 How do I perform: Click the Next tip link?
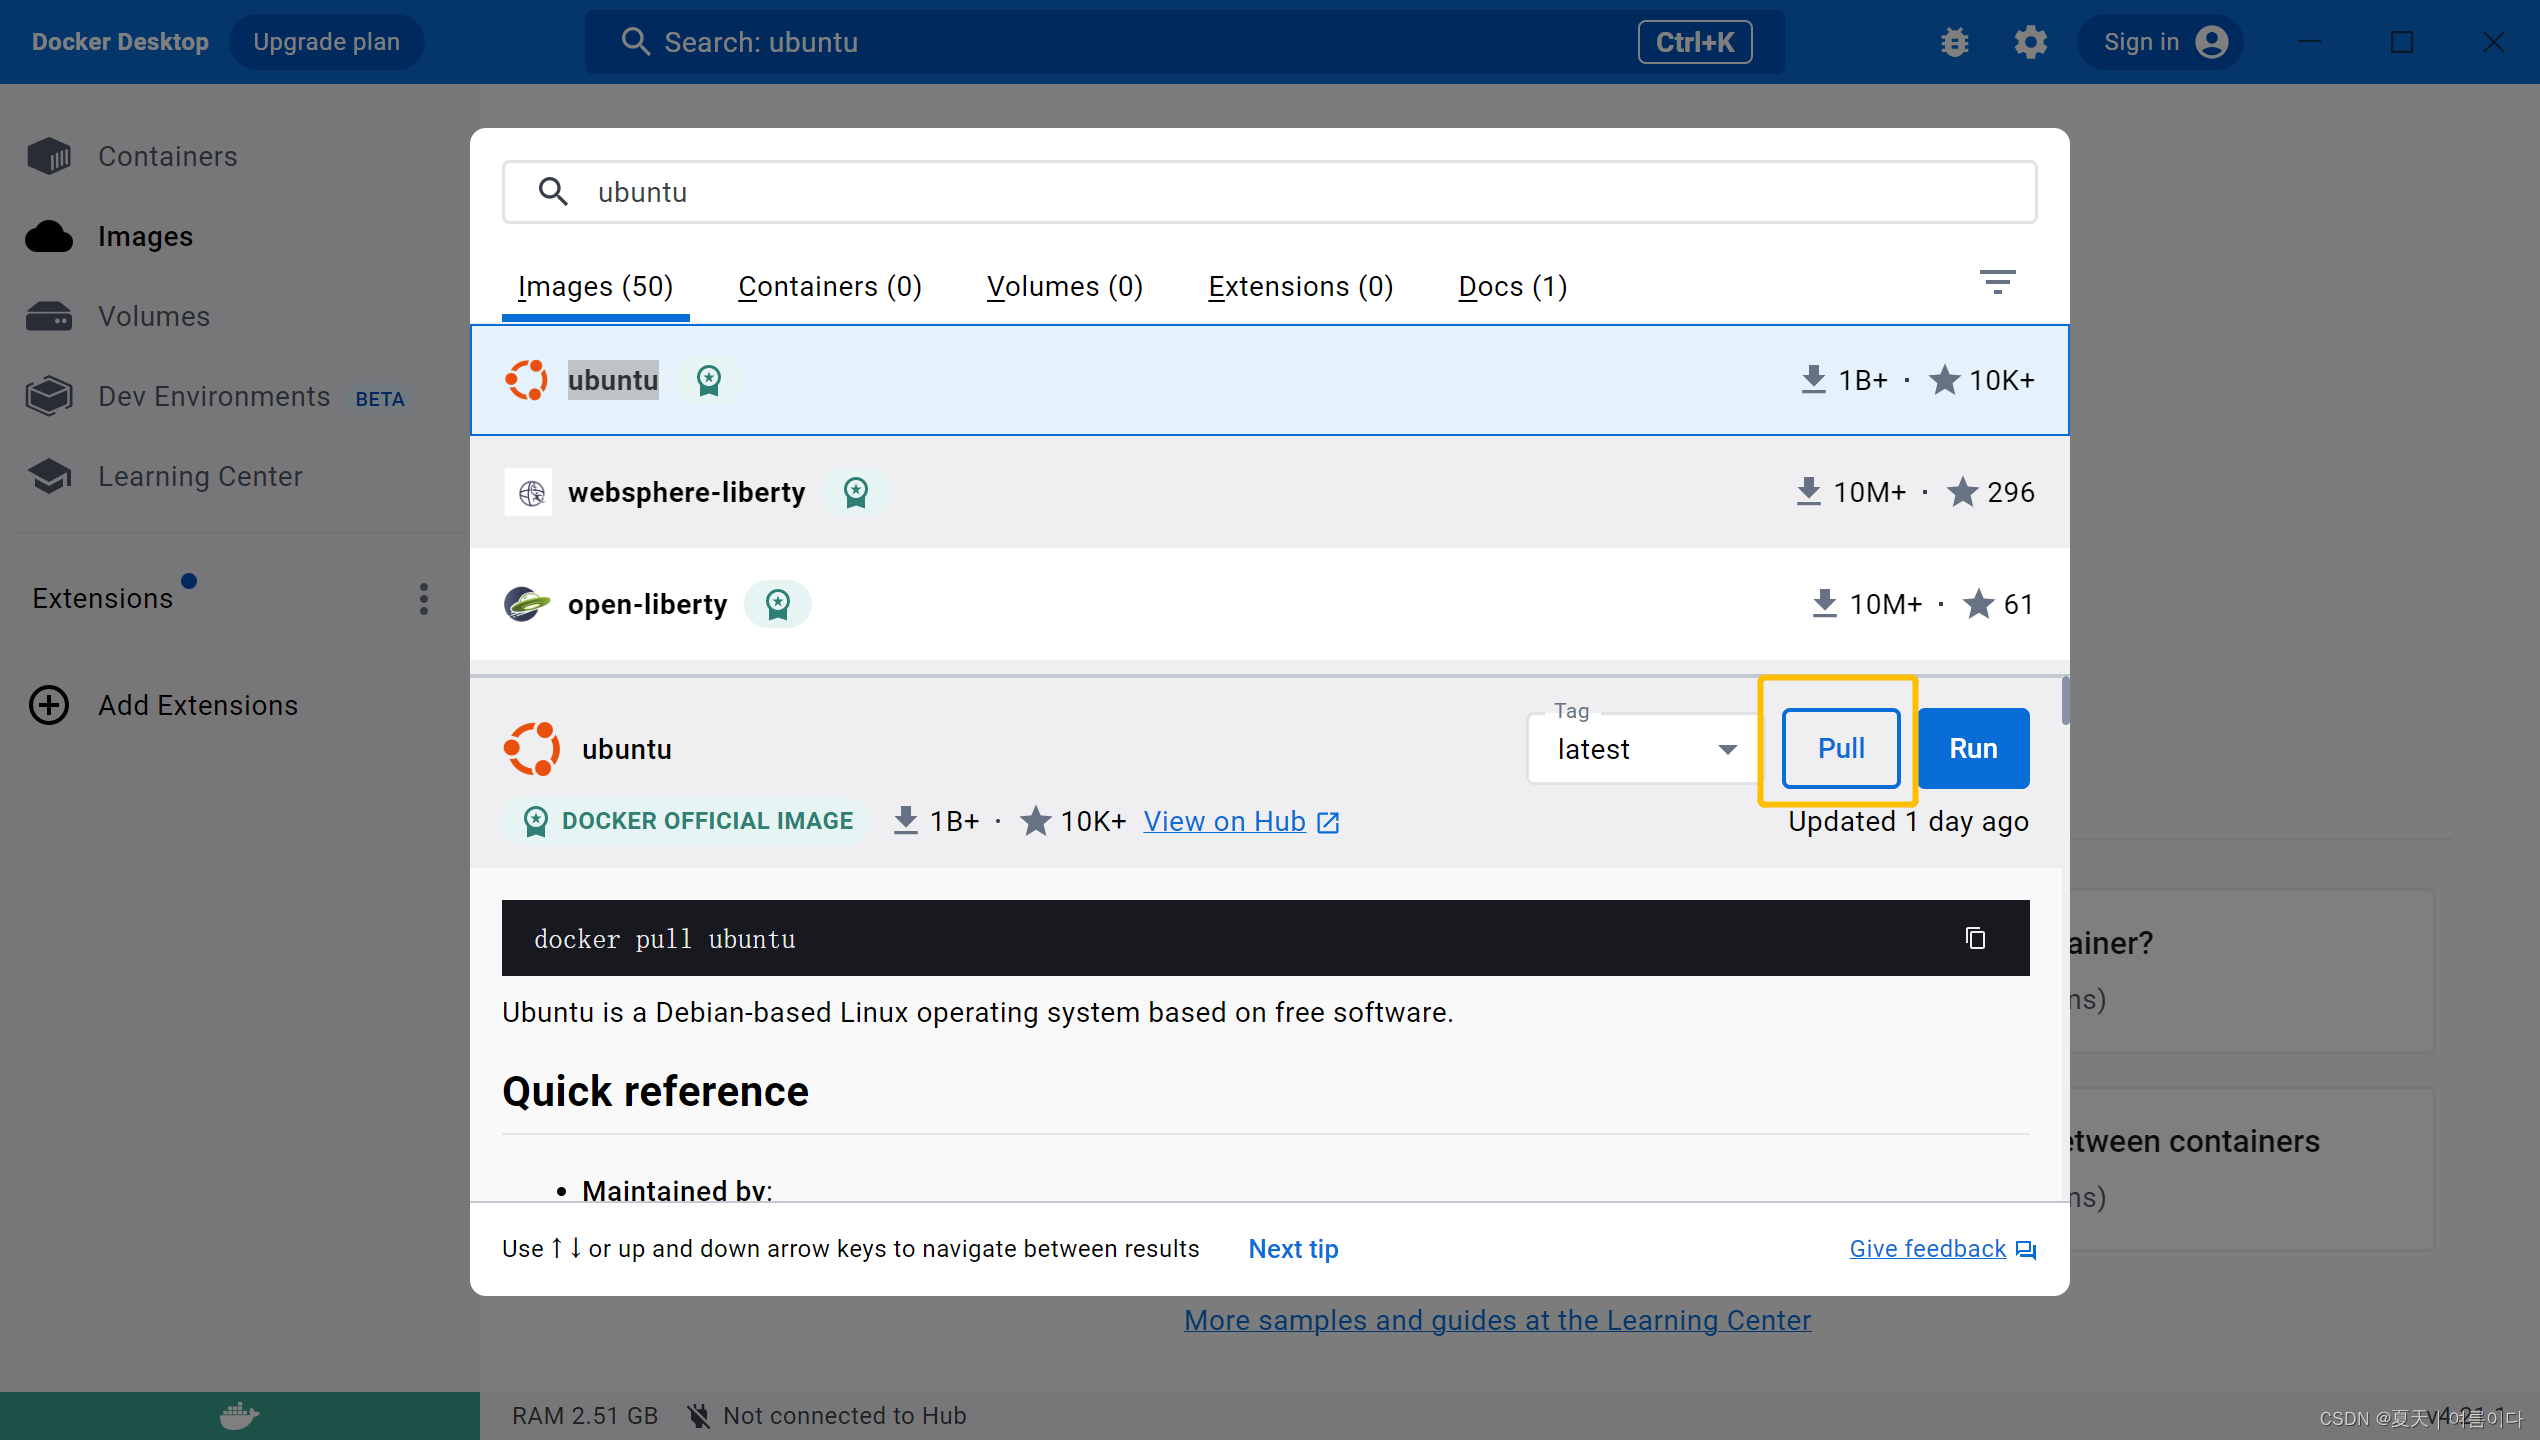[1293, 1249]
